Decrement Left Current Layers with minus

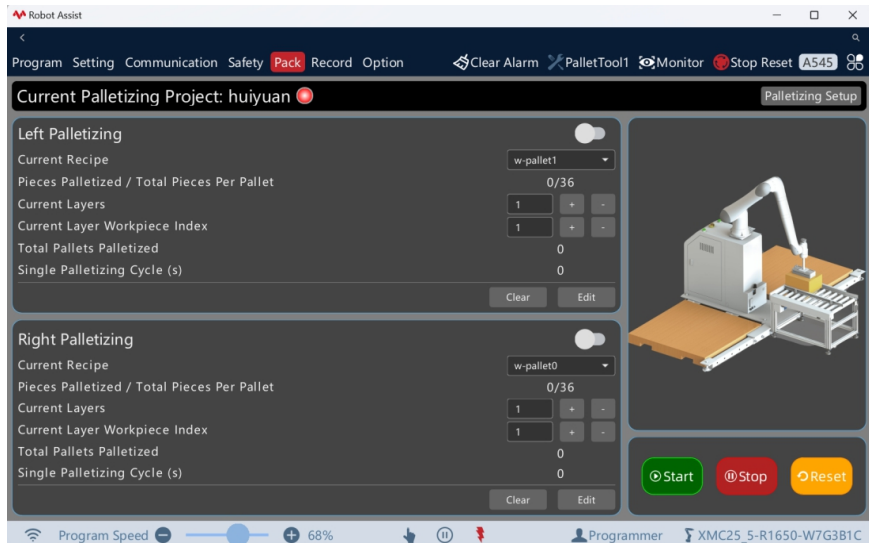point(603,204)
